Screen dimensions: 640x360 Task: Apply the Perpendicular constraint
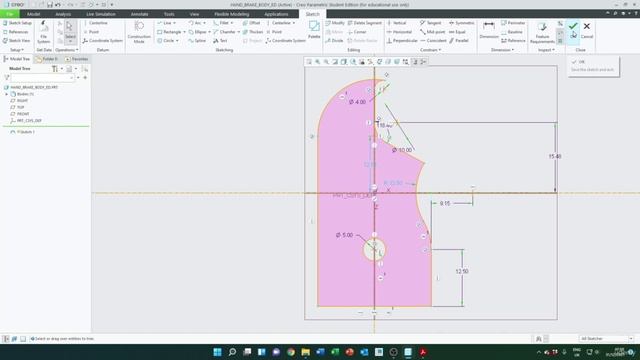(x=402, y=41)
